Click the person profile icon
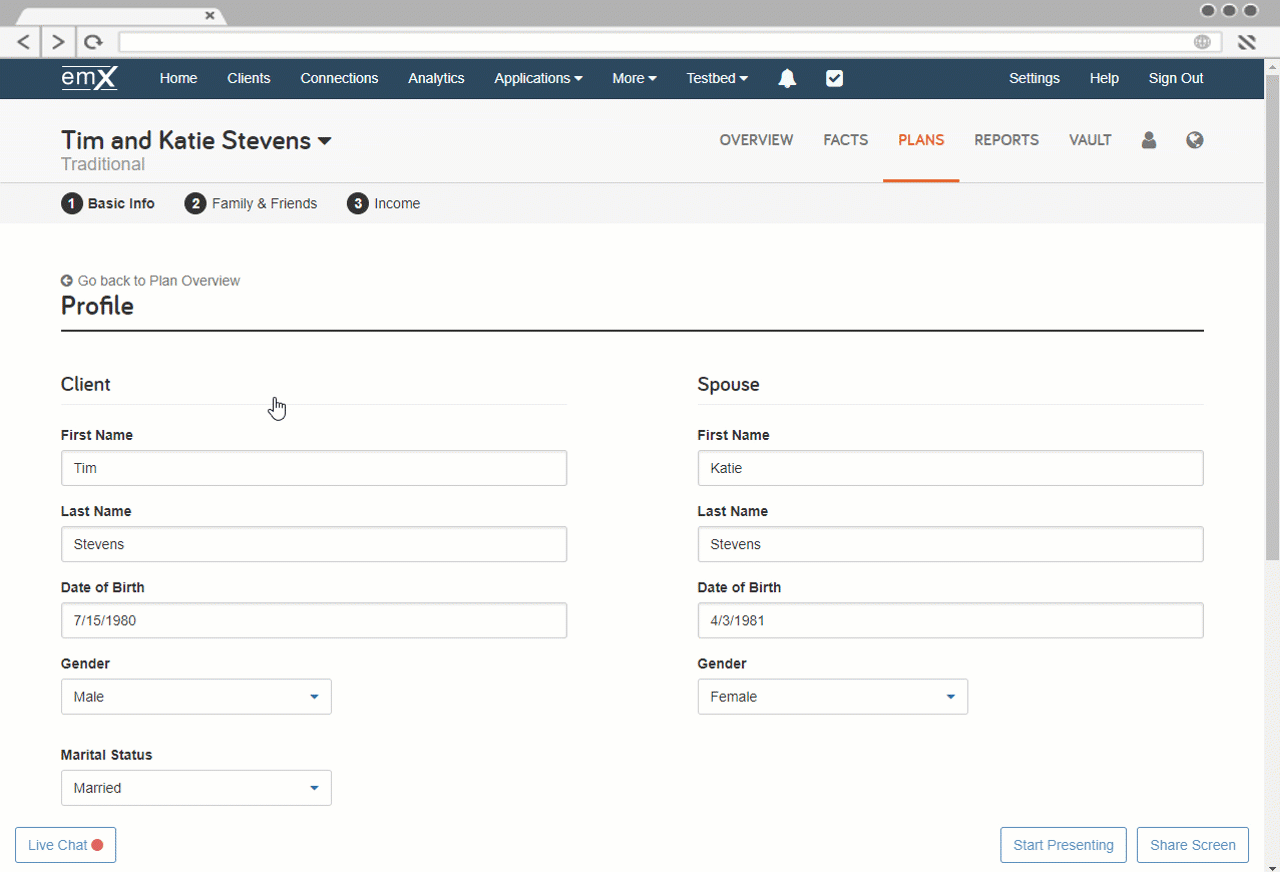Image resolution: width=1280 pixels, height=872 pixels. point(1149,140)
